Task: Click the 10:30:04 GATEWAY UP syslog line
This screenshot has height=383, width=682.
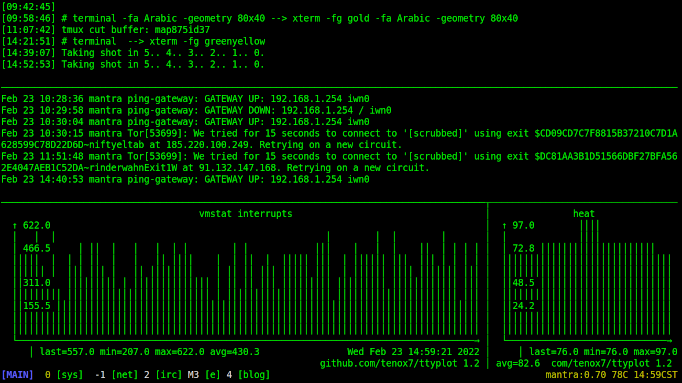Action: [x=185, y=122]
